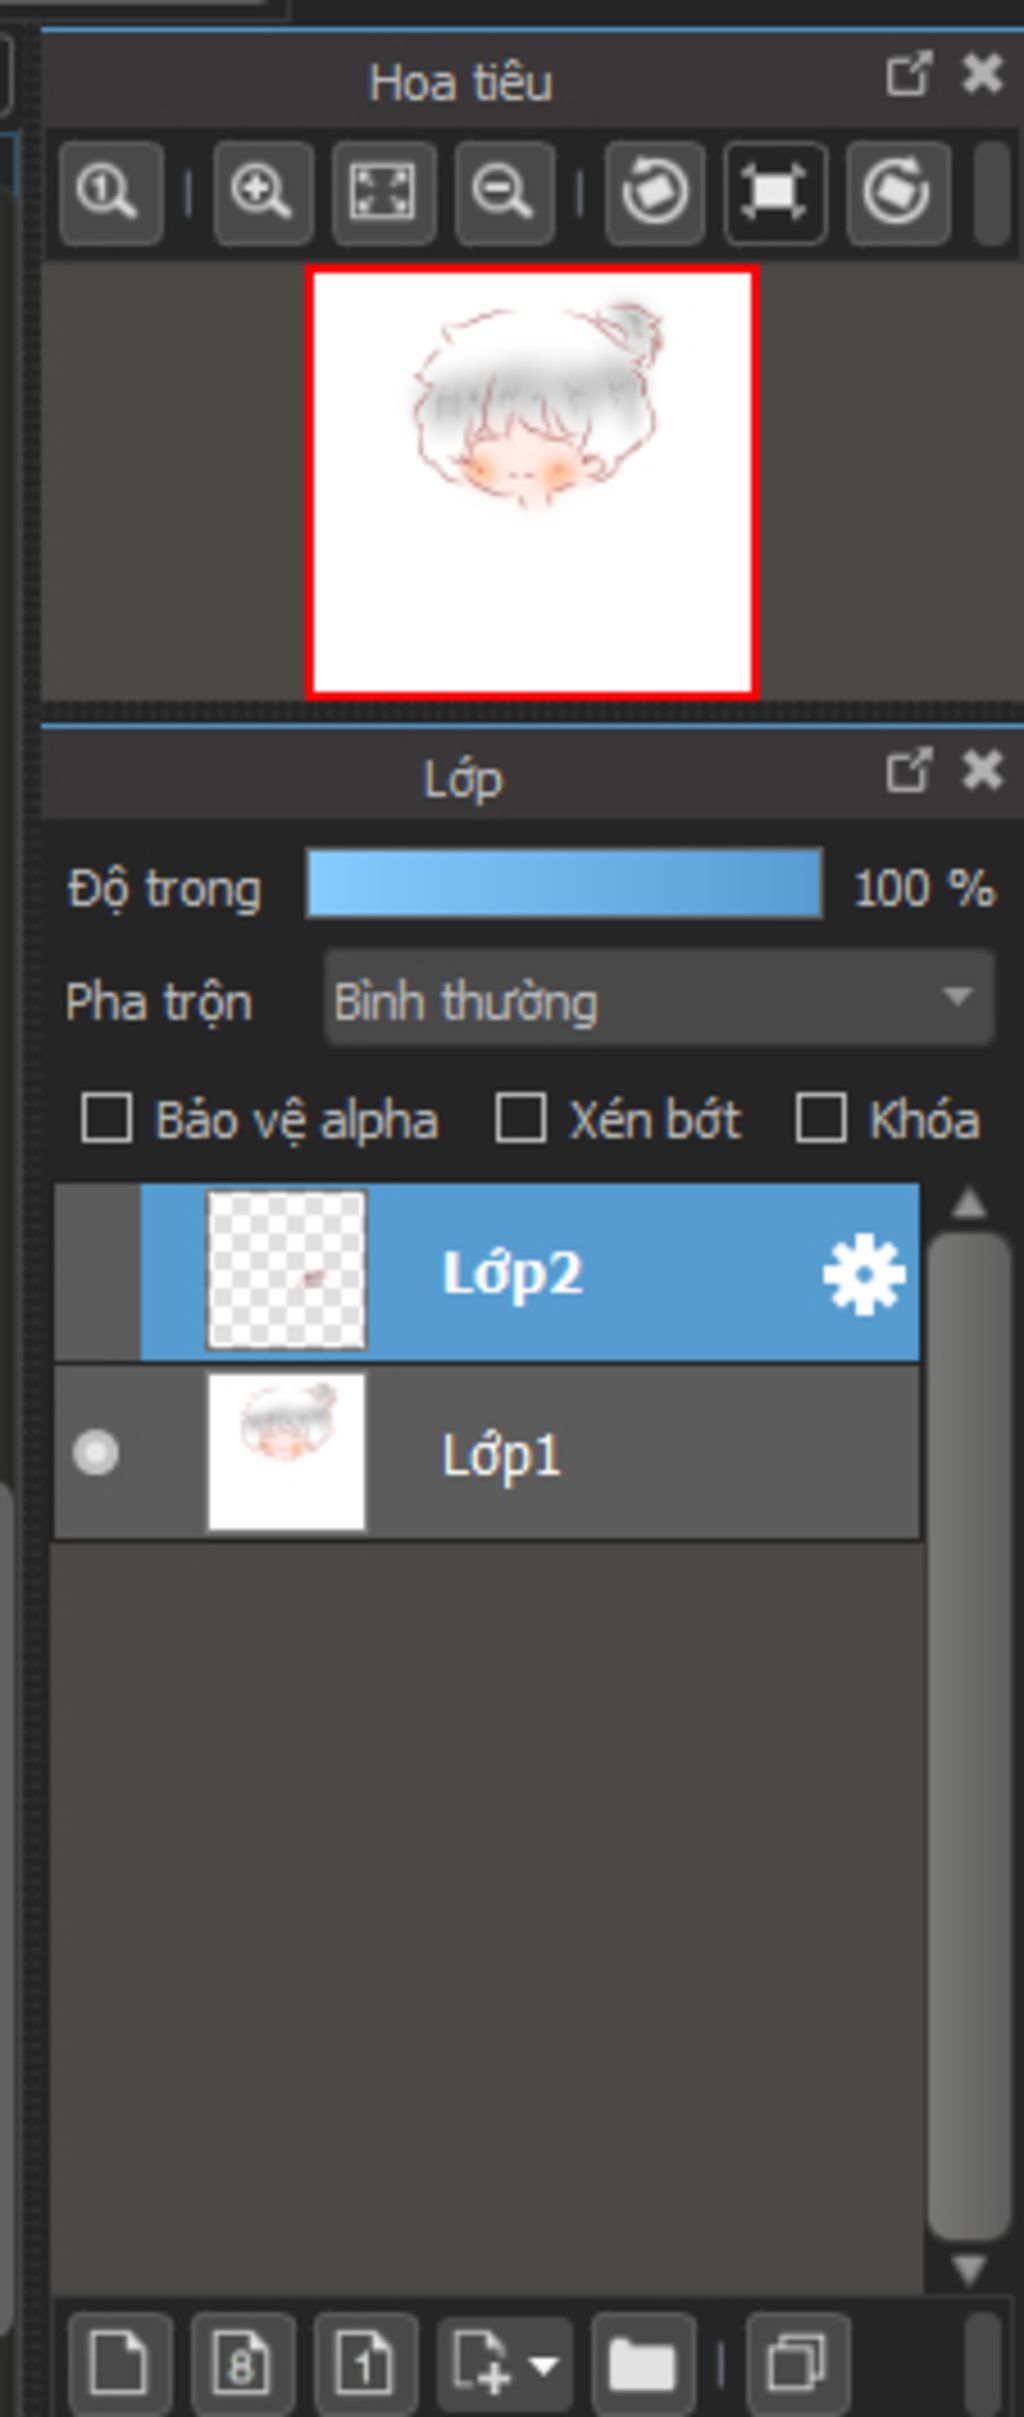Hide the Lớp1 layer
The height and width of the screenshot is (2417, 1024).
(96, 1452)
